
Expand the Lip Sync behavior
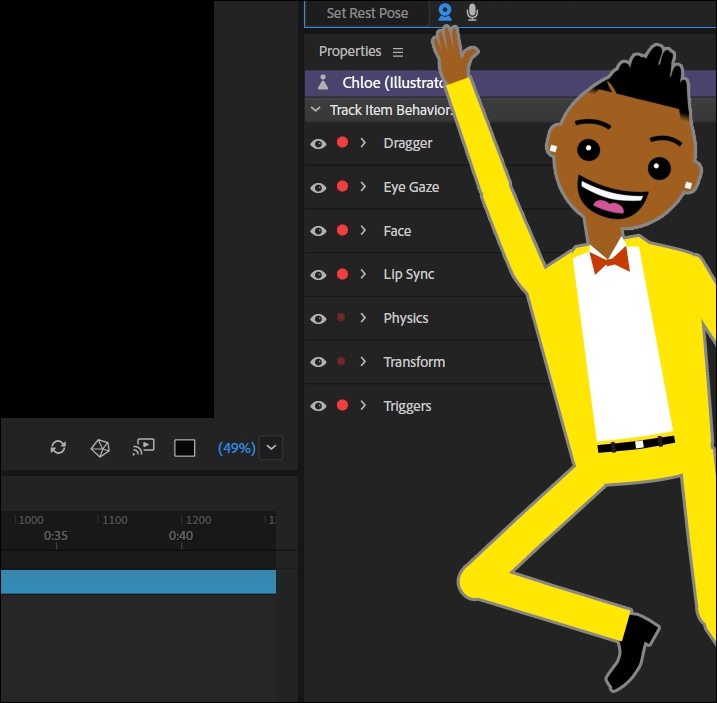(363, 274)
